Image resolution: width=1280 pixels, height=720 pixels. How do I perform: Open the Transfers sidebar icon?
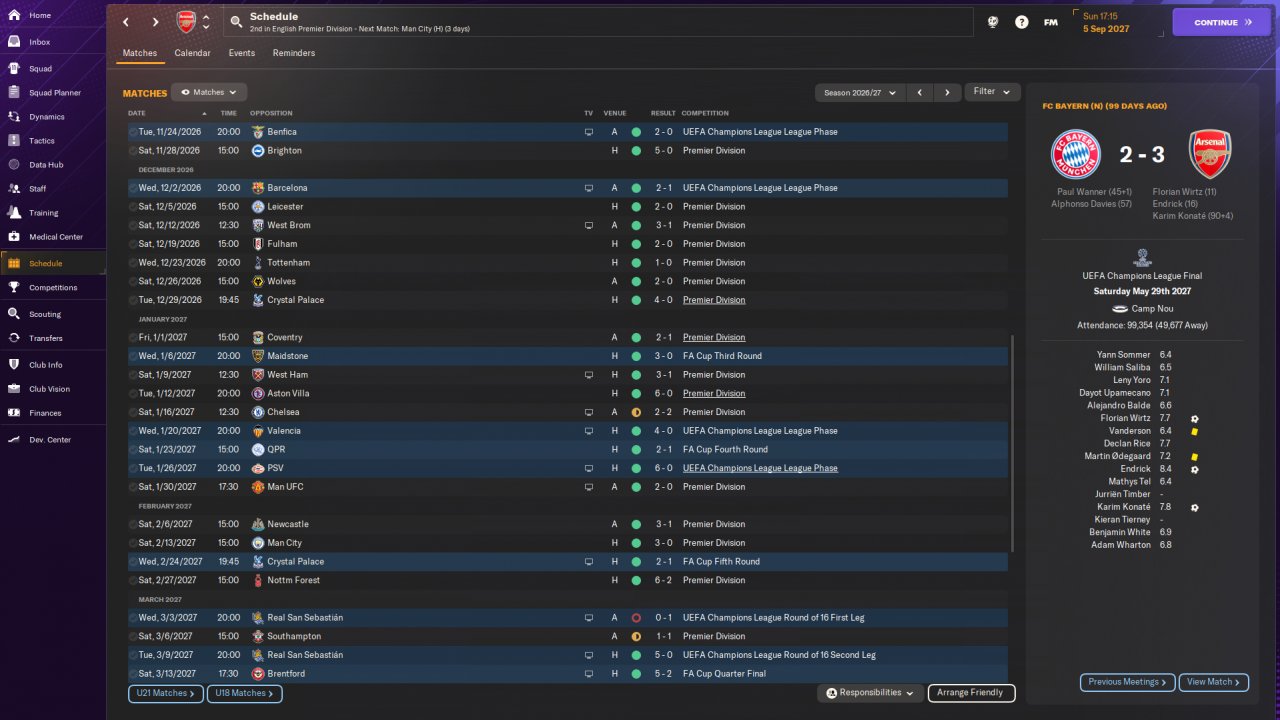click(x=14, y=338)
